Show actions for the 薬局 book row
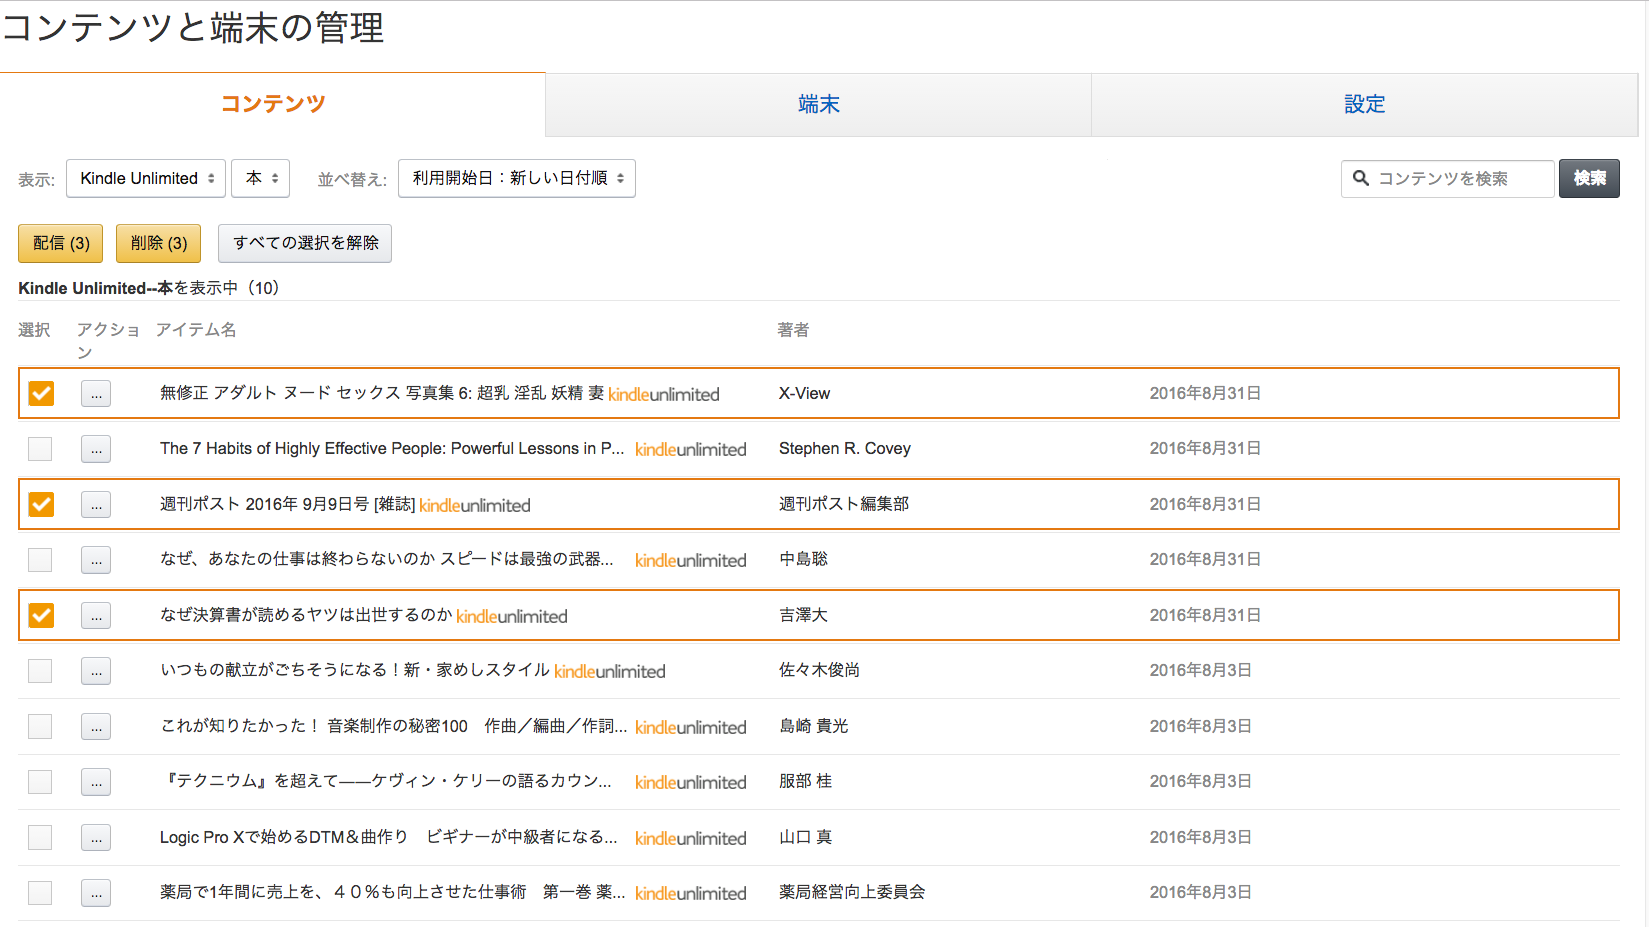This screenshot has height=927, width=1649. [x=96, y=893]
